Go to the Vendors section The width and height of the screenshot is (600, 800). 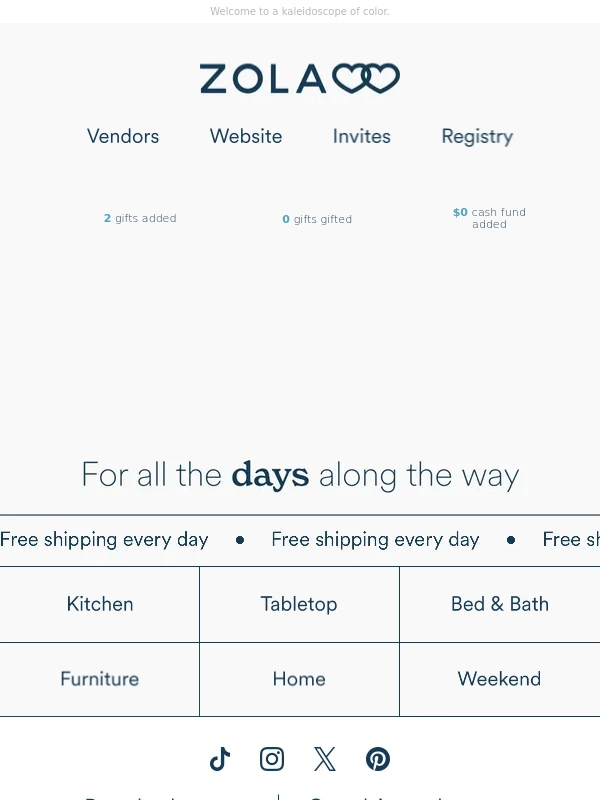(123, 136)
